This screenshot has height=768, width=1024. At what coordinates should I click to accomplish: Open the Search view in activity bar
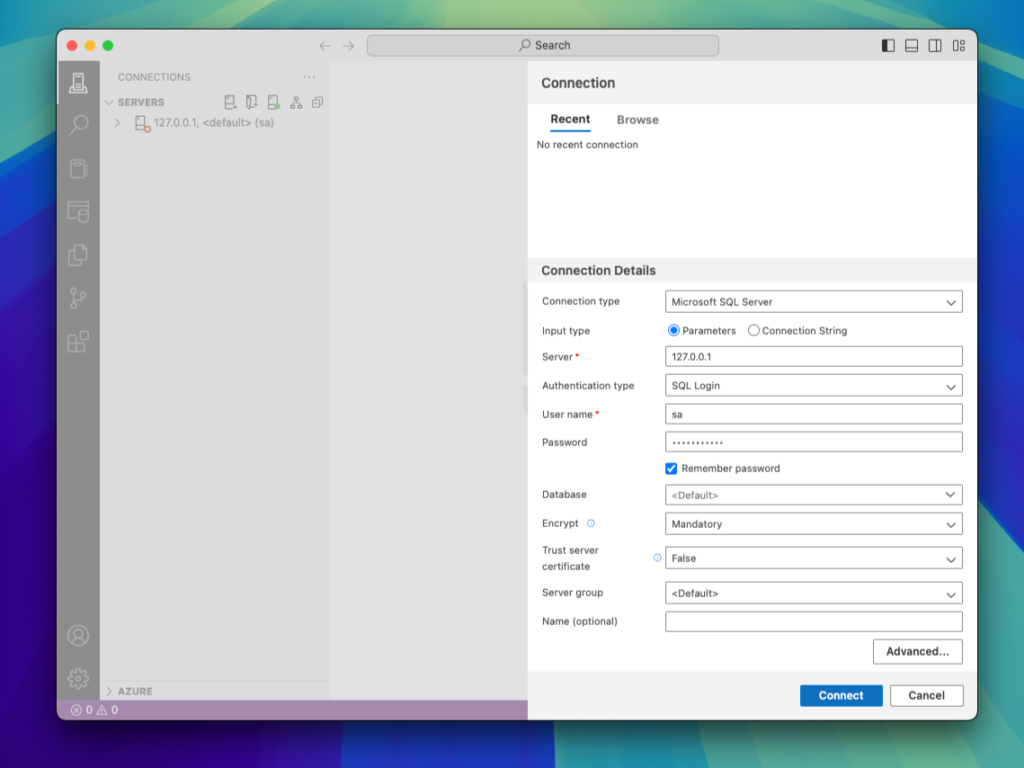(78, 125)
